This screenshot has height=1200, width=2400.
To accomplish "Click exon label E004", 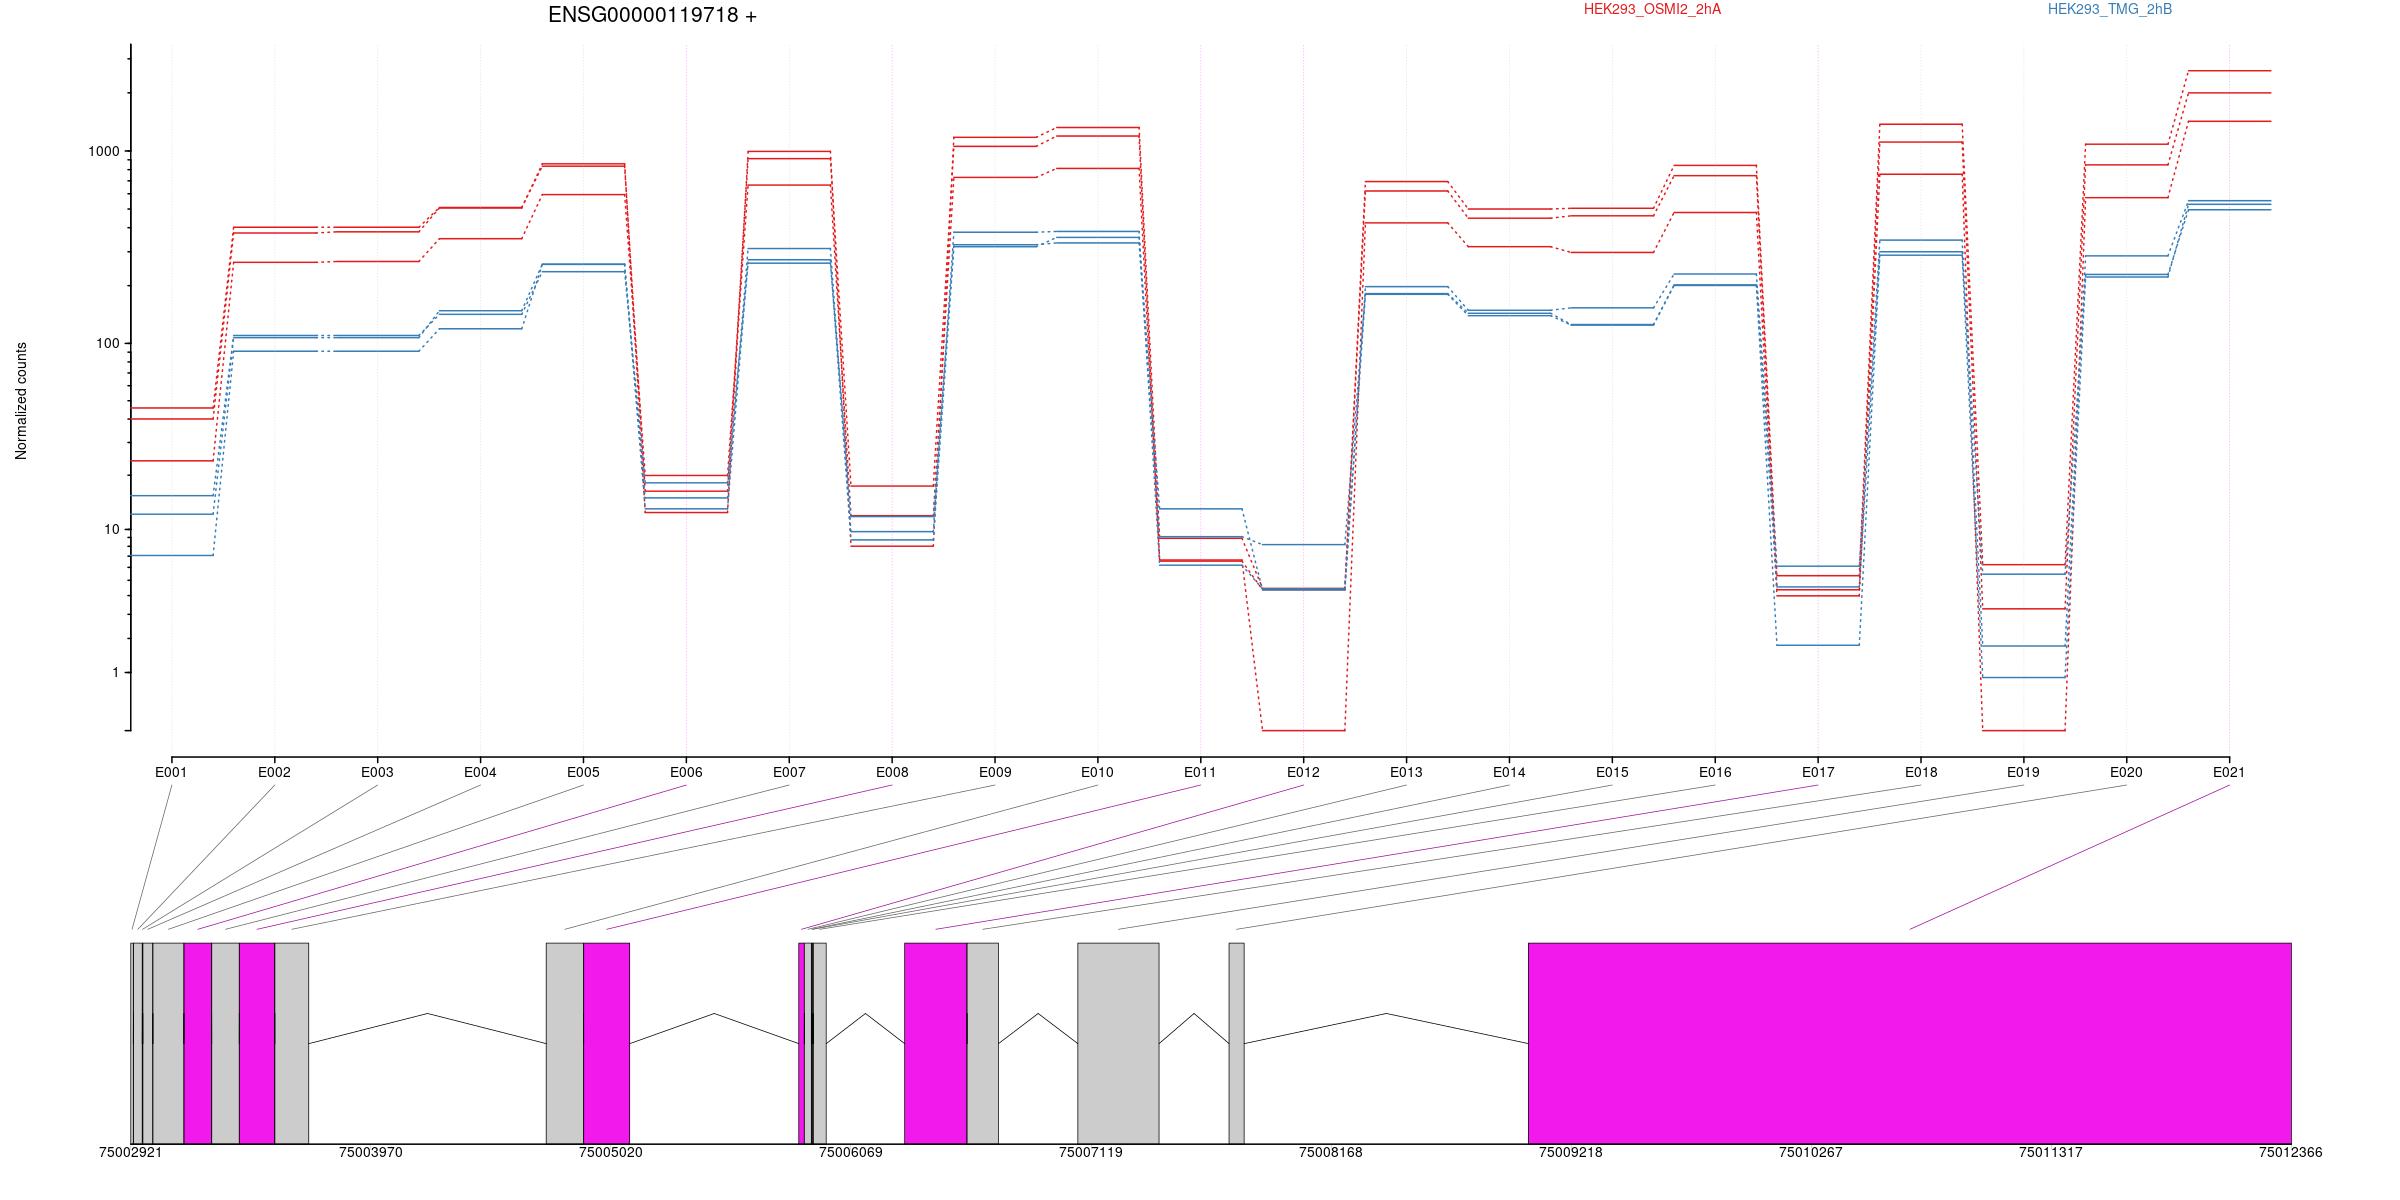I will (x=480, y=772).
